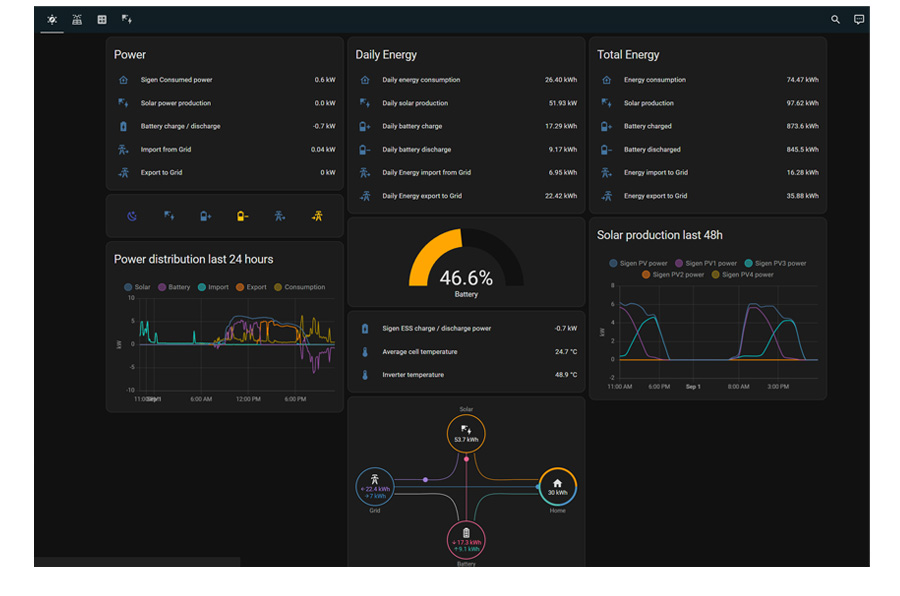Open the table view tab icon
The height and width of the screenshot is (596, 900).
point(102,20)
